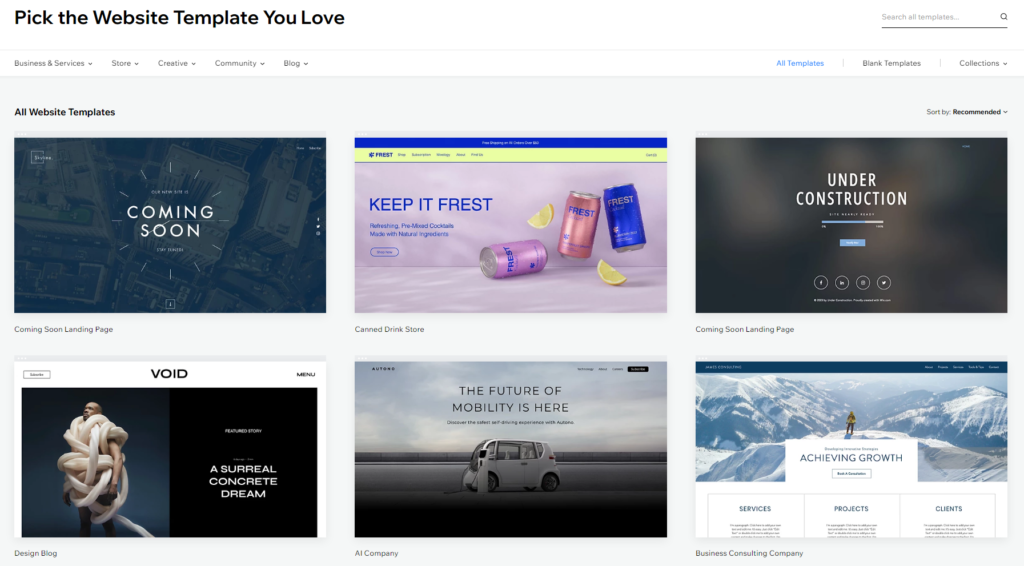Open the Store dropdown menu

[125, 63]
